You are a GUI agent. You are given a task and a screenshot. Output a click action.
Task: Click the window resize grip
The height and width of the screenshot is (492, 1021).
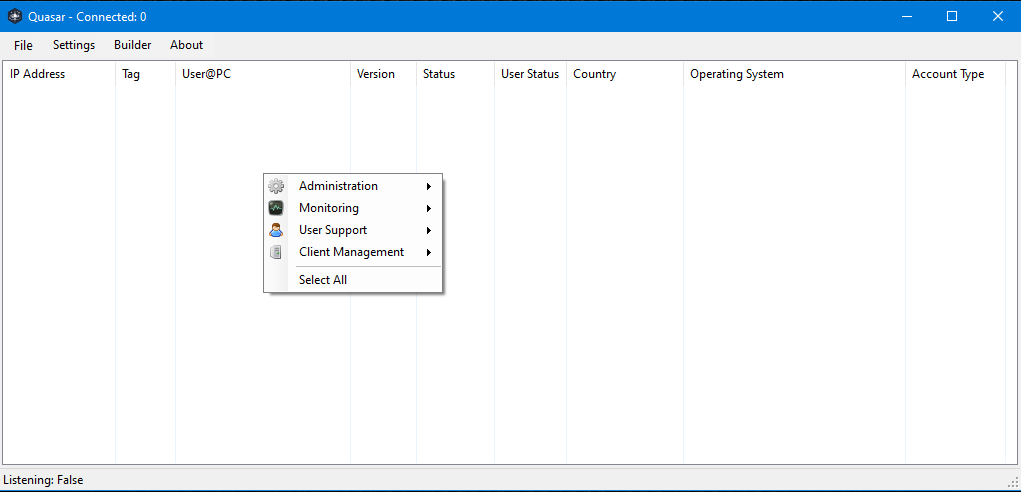point(1013,482)
